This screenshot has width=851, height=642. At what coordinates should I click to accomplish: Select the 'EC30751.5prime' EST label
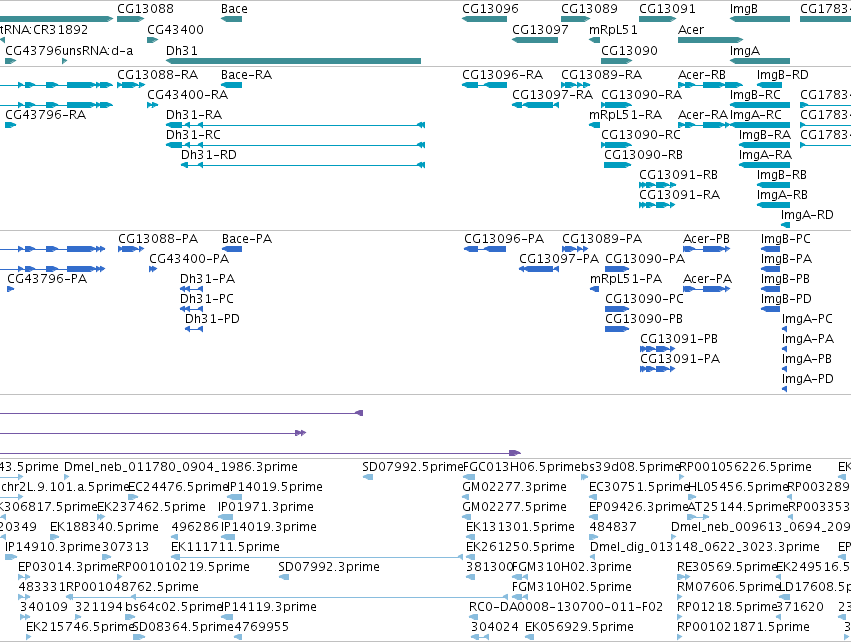pyautogui.click(x=639, y=487)
